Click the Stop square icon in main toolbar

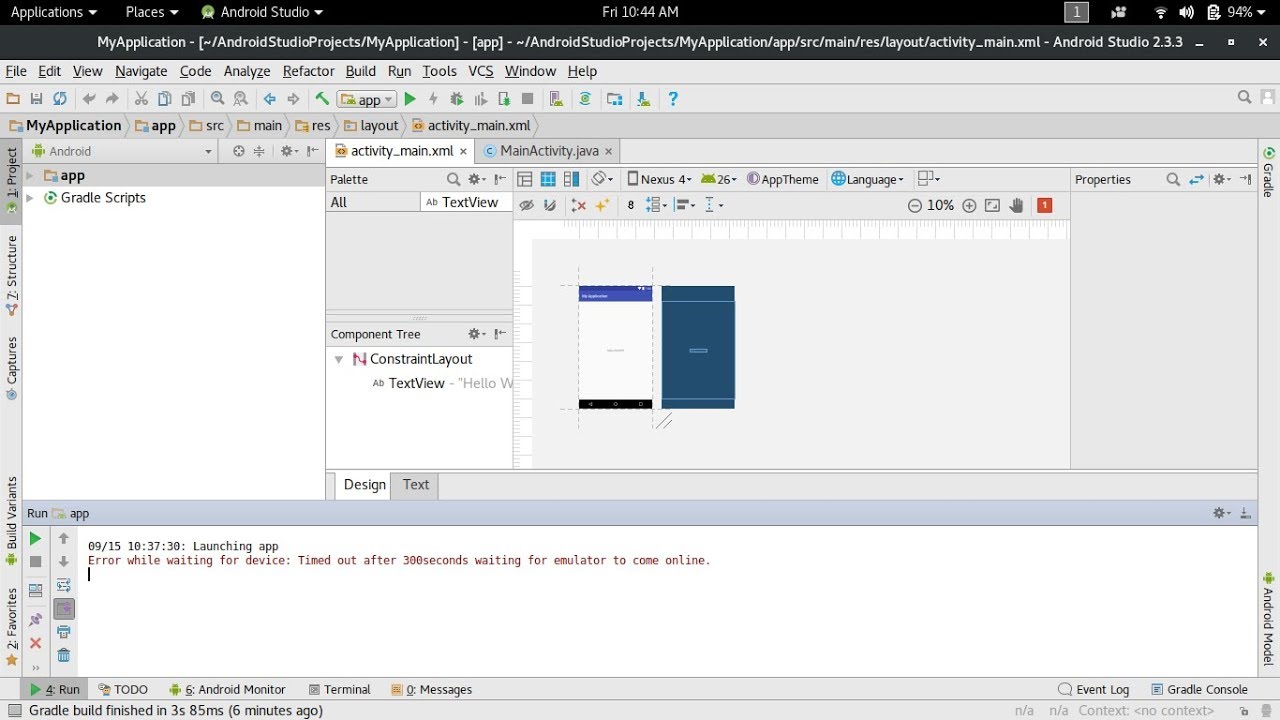pos(528,99)
